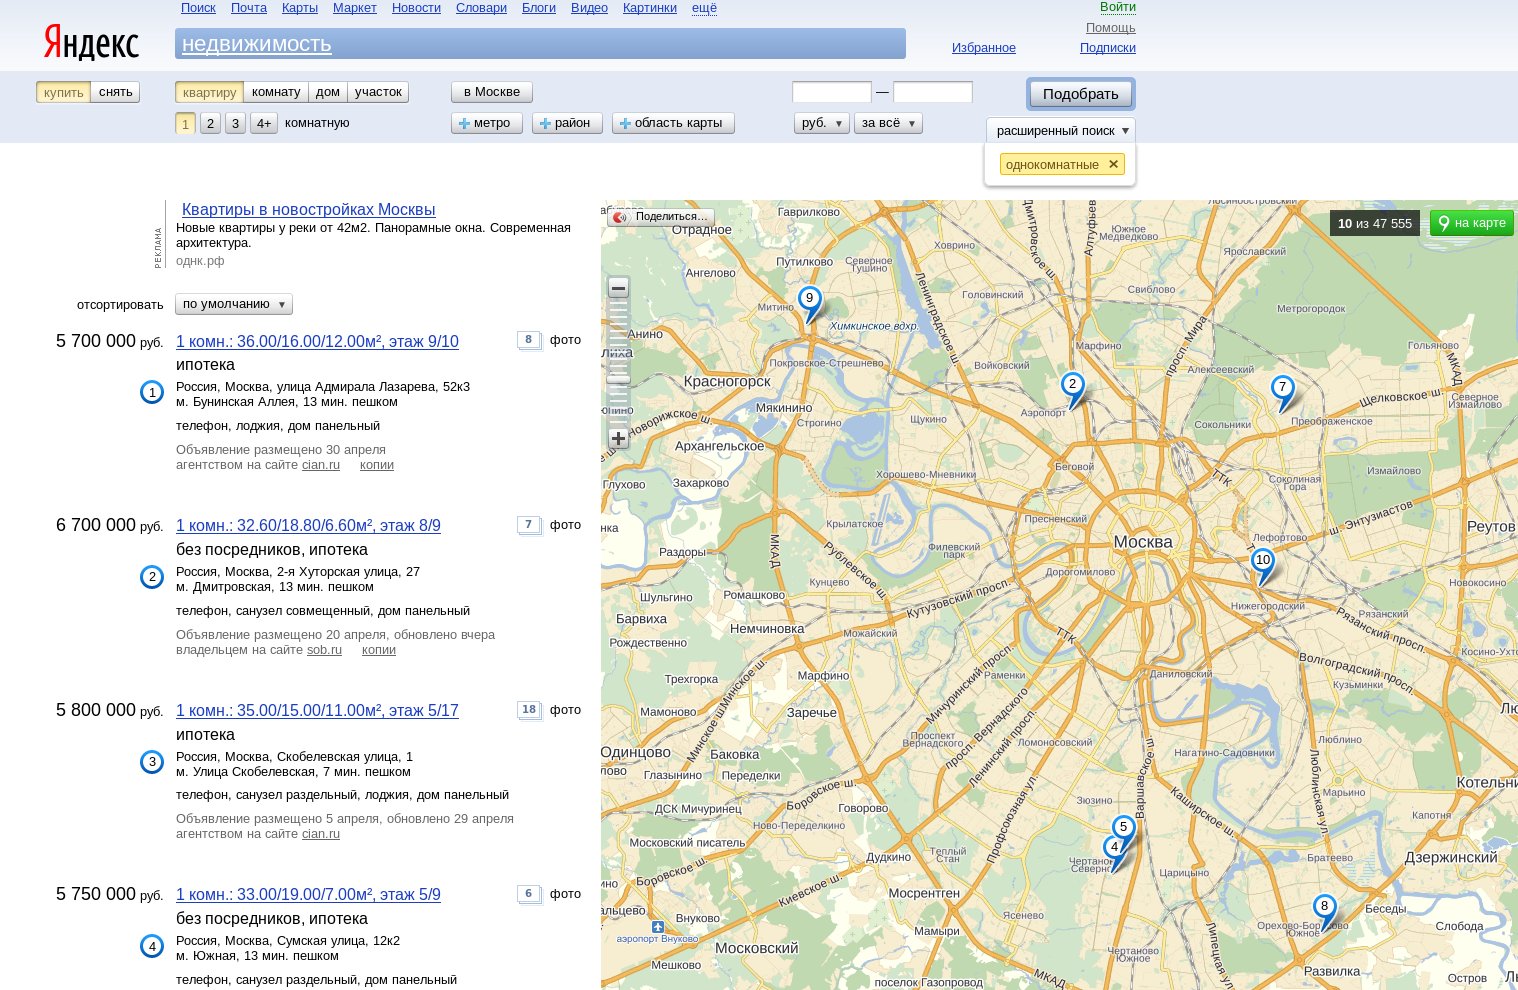Zoom out the map with minus button
This screenshot has height=990, width=1518.
[x=618, y=288]
